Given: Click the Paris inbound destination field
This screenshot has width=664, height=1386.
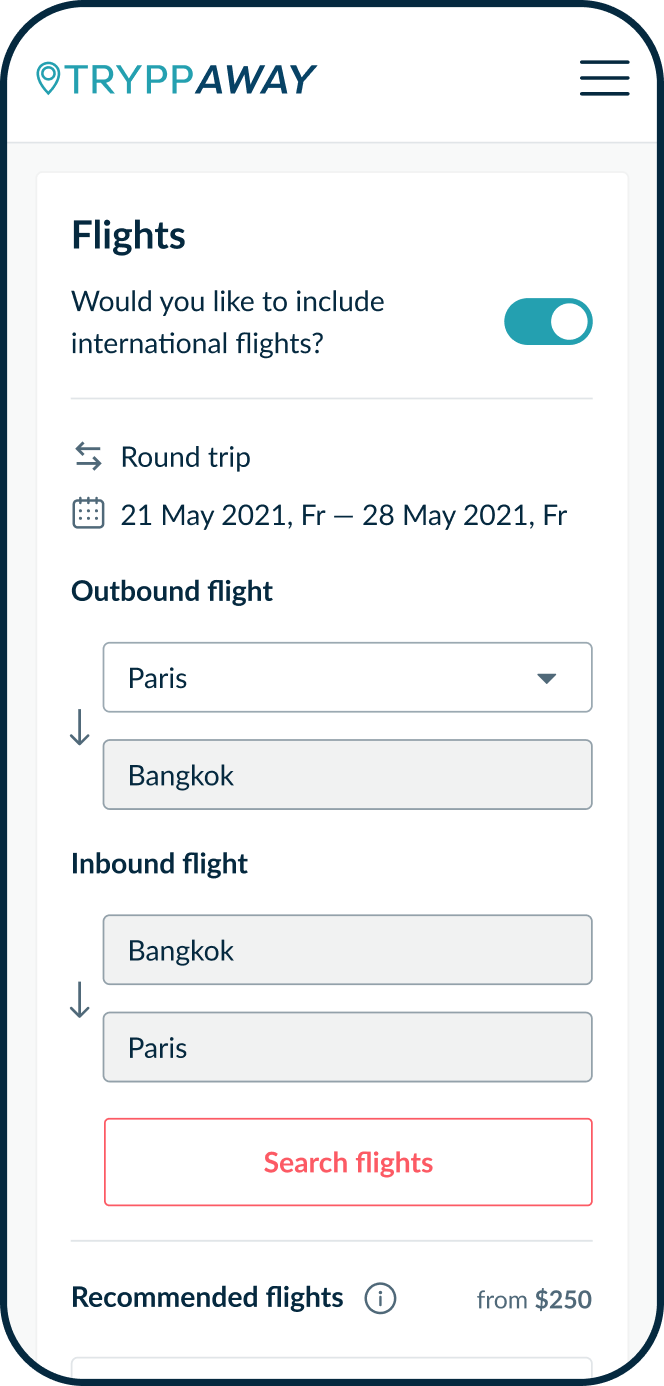Looking at the screenshot, I should coord(348,1047).
